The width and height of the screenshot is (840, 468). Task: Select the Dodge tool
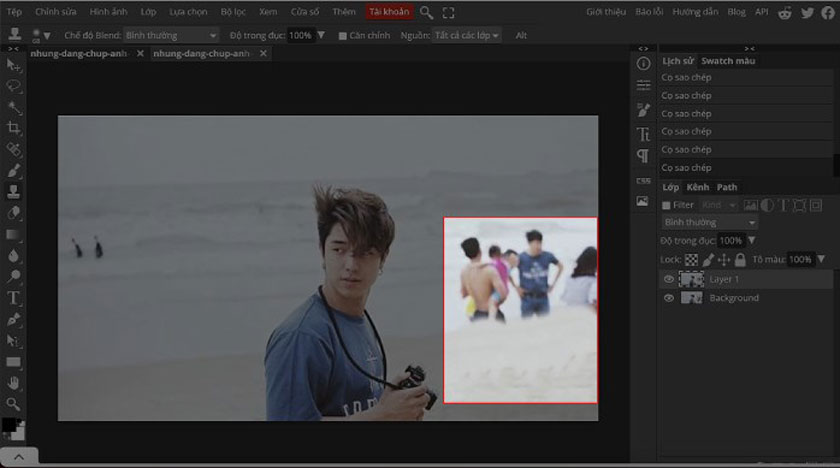[13, 276]
